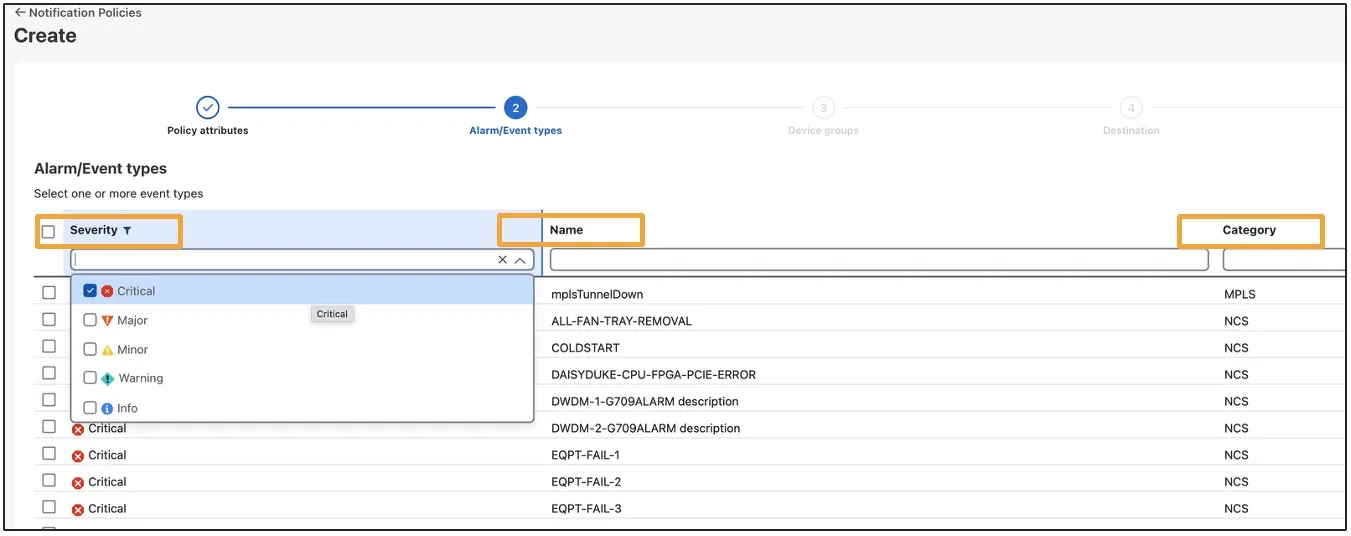Toggle the select-all checkbox in header
This screenshot has width=1351, height=536.
coord(48,232)
